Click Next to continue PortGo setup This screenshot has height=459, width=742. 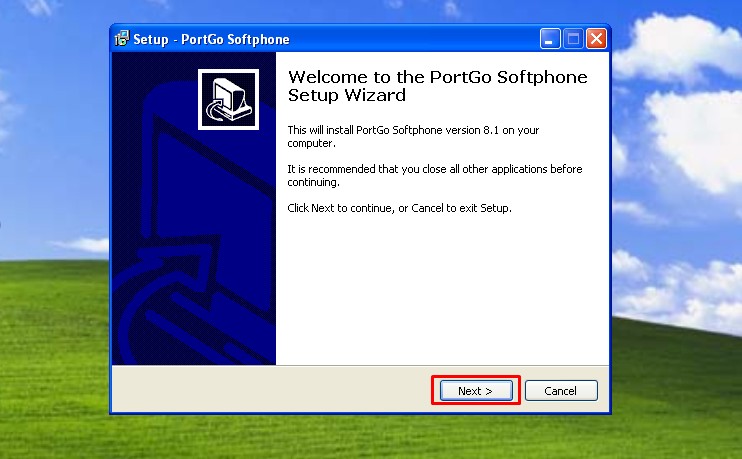tap(476, 391)
